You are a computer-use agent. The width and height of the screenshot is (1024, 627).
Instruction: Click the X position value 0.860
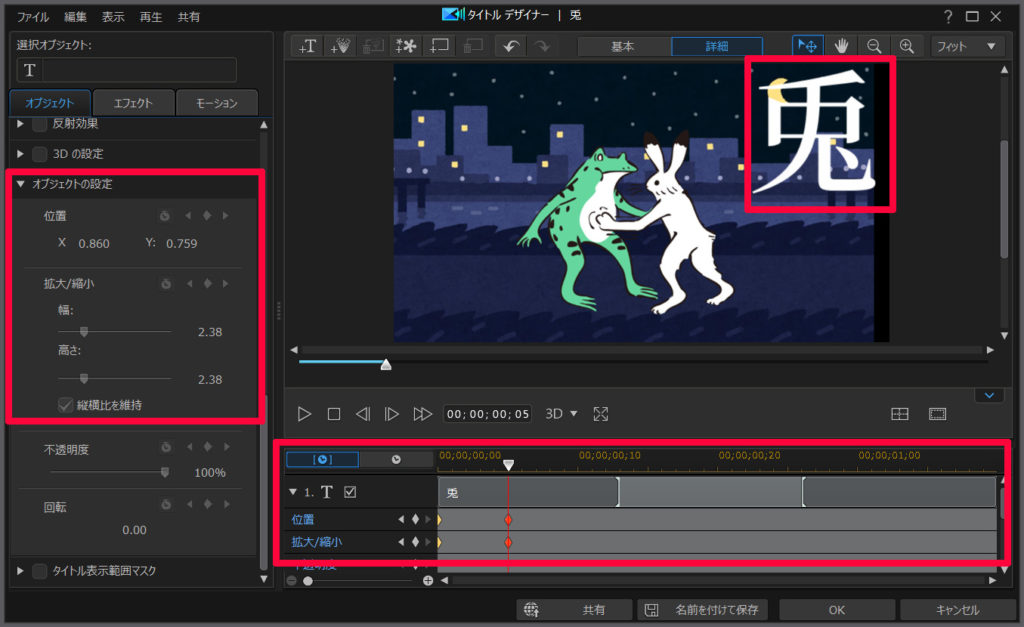point(94,244)
